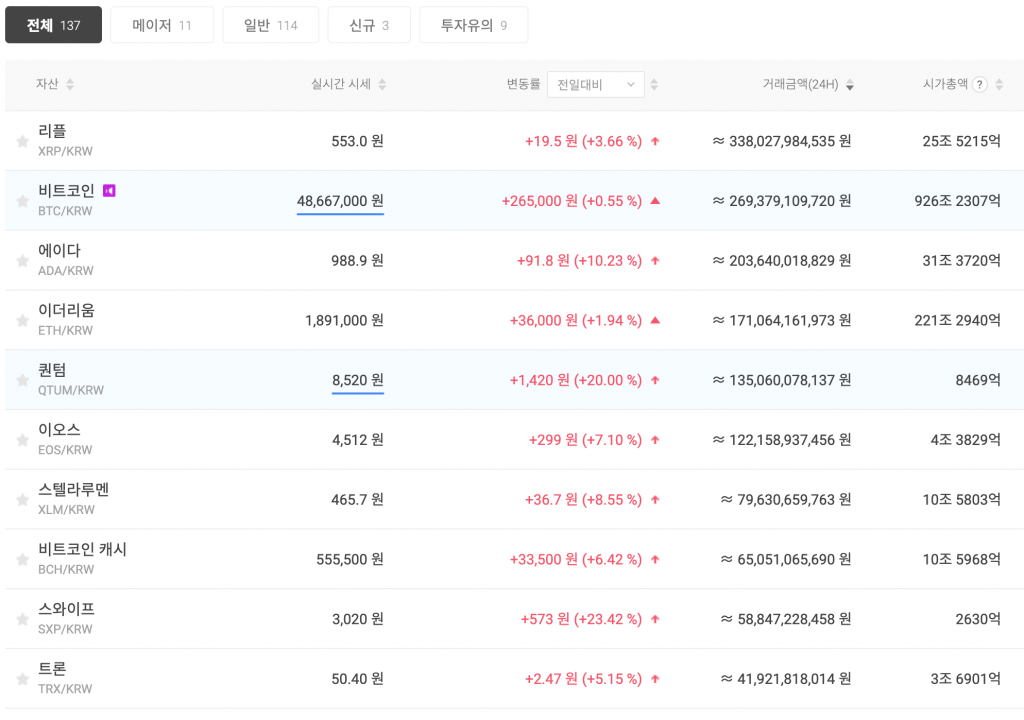
Task: Switch to the 메이저 tab
Action: tap(161, 25)
